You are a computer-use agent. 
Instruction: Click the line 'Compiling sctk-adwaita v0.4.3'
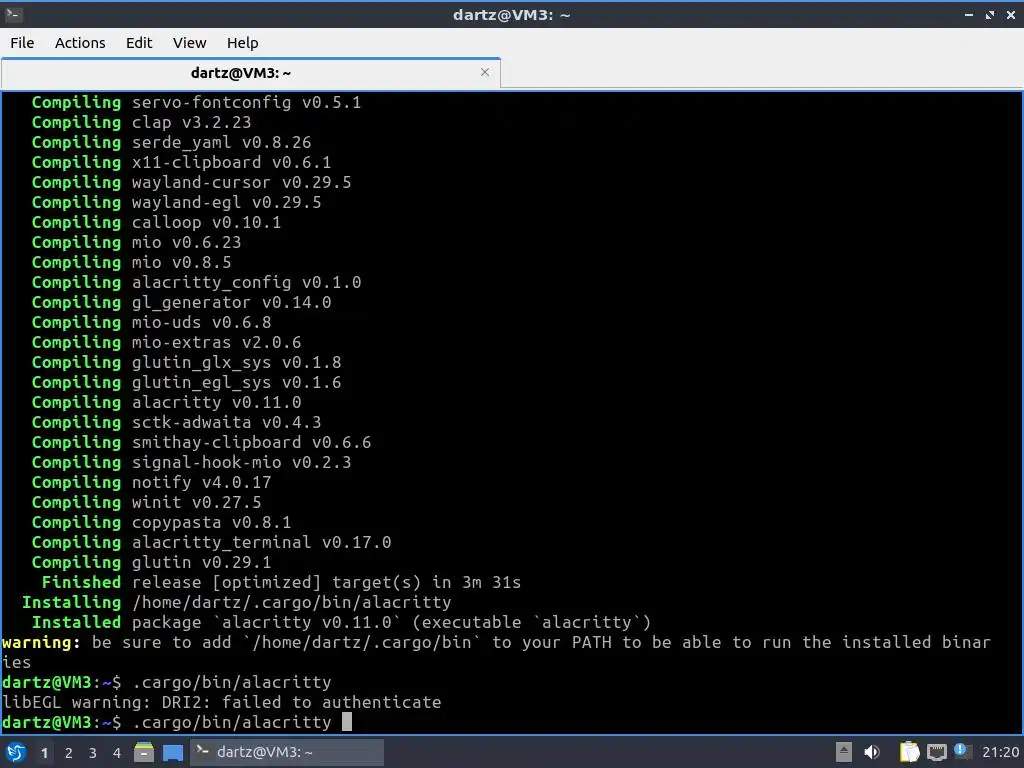(176, 423)
